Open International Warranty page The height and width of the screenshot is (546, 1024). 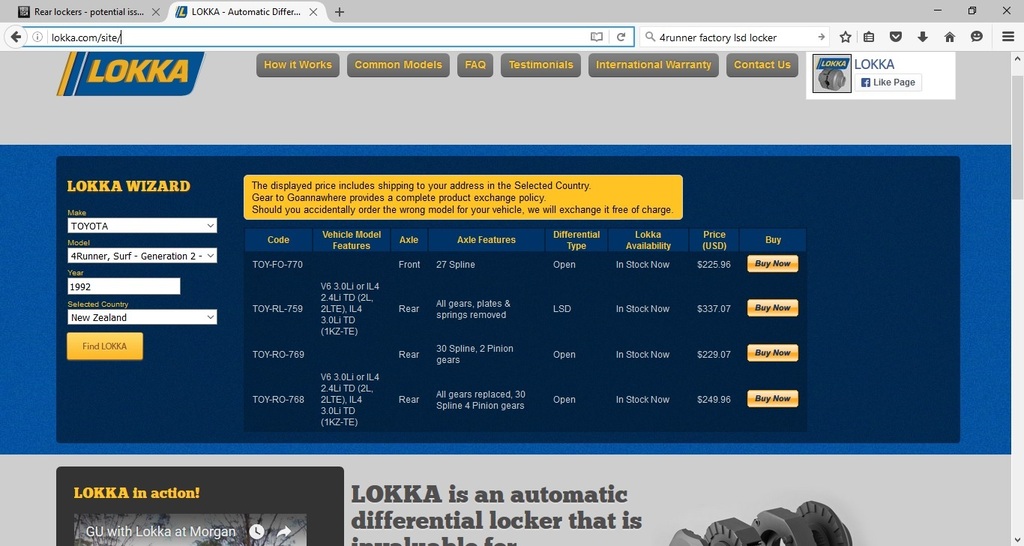click(654, 65)
